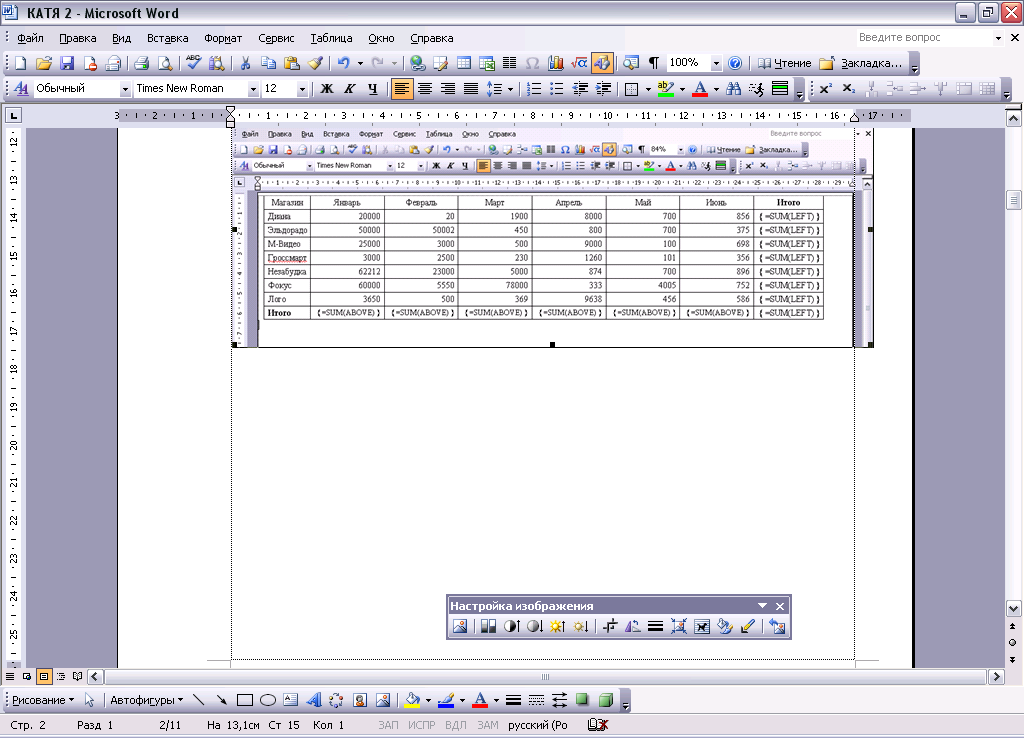Insert table icon in toolbar
This screenshot has height=738, width=1024.
(x=464, y=63)
